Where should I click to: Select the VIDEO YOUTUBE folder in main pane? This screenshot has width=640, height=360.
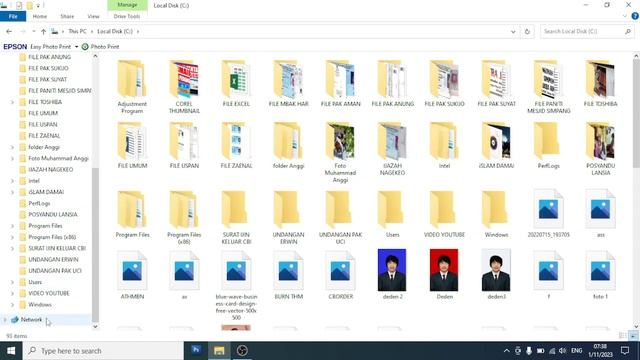point(444,214)
